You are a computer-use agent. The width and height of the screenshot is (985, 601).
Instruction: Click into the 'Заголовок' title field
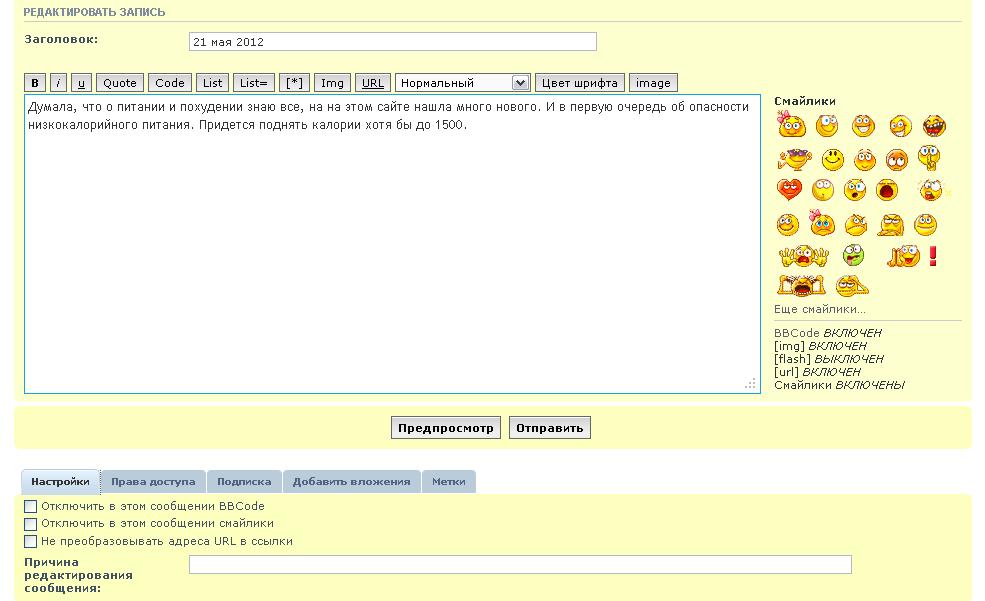tap(392, 42)
